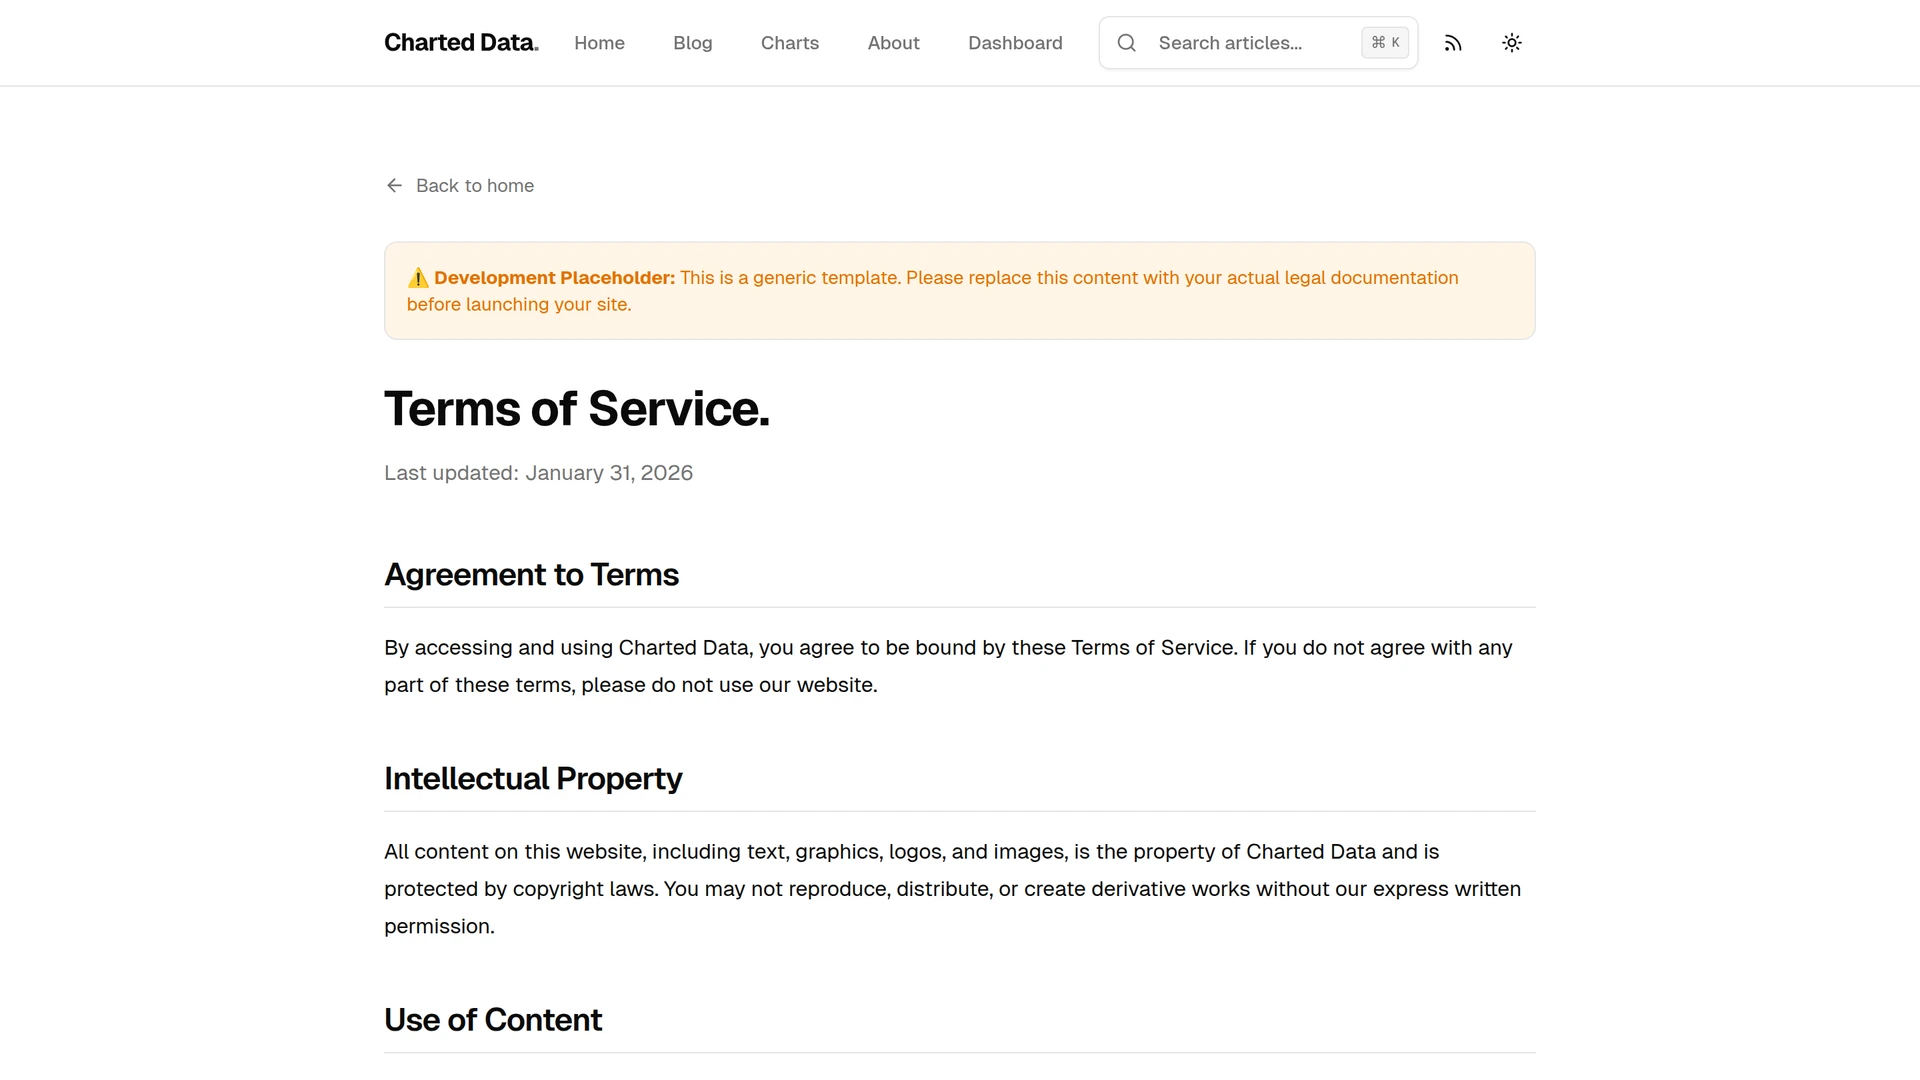
Task: Open the RSS feed icon
Action: point(1453,43)
